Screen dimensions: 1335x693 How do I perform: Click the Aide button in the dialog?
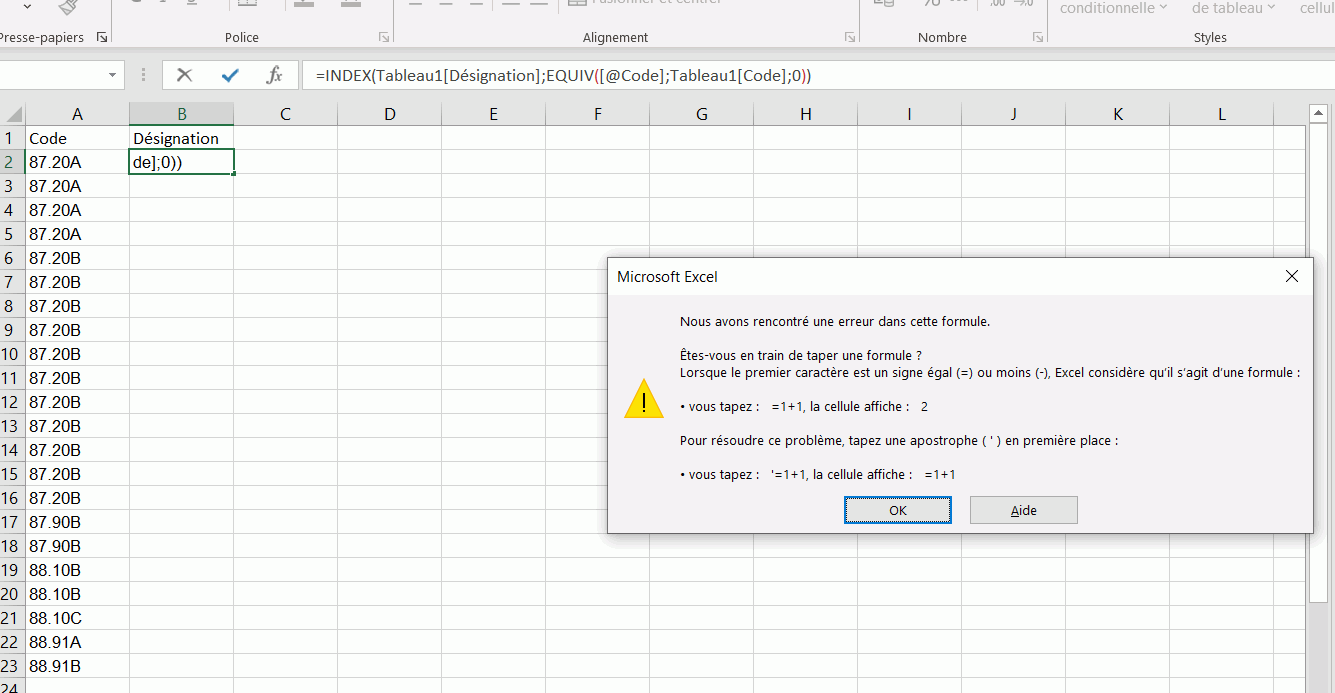(x=1023, y=510)
